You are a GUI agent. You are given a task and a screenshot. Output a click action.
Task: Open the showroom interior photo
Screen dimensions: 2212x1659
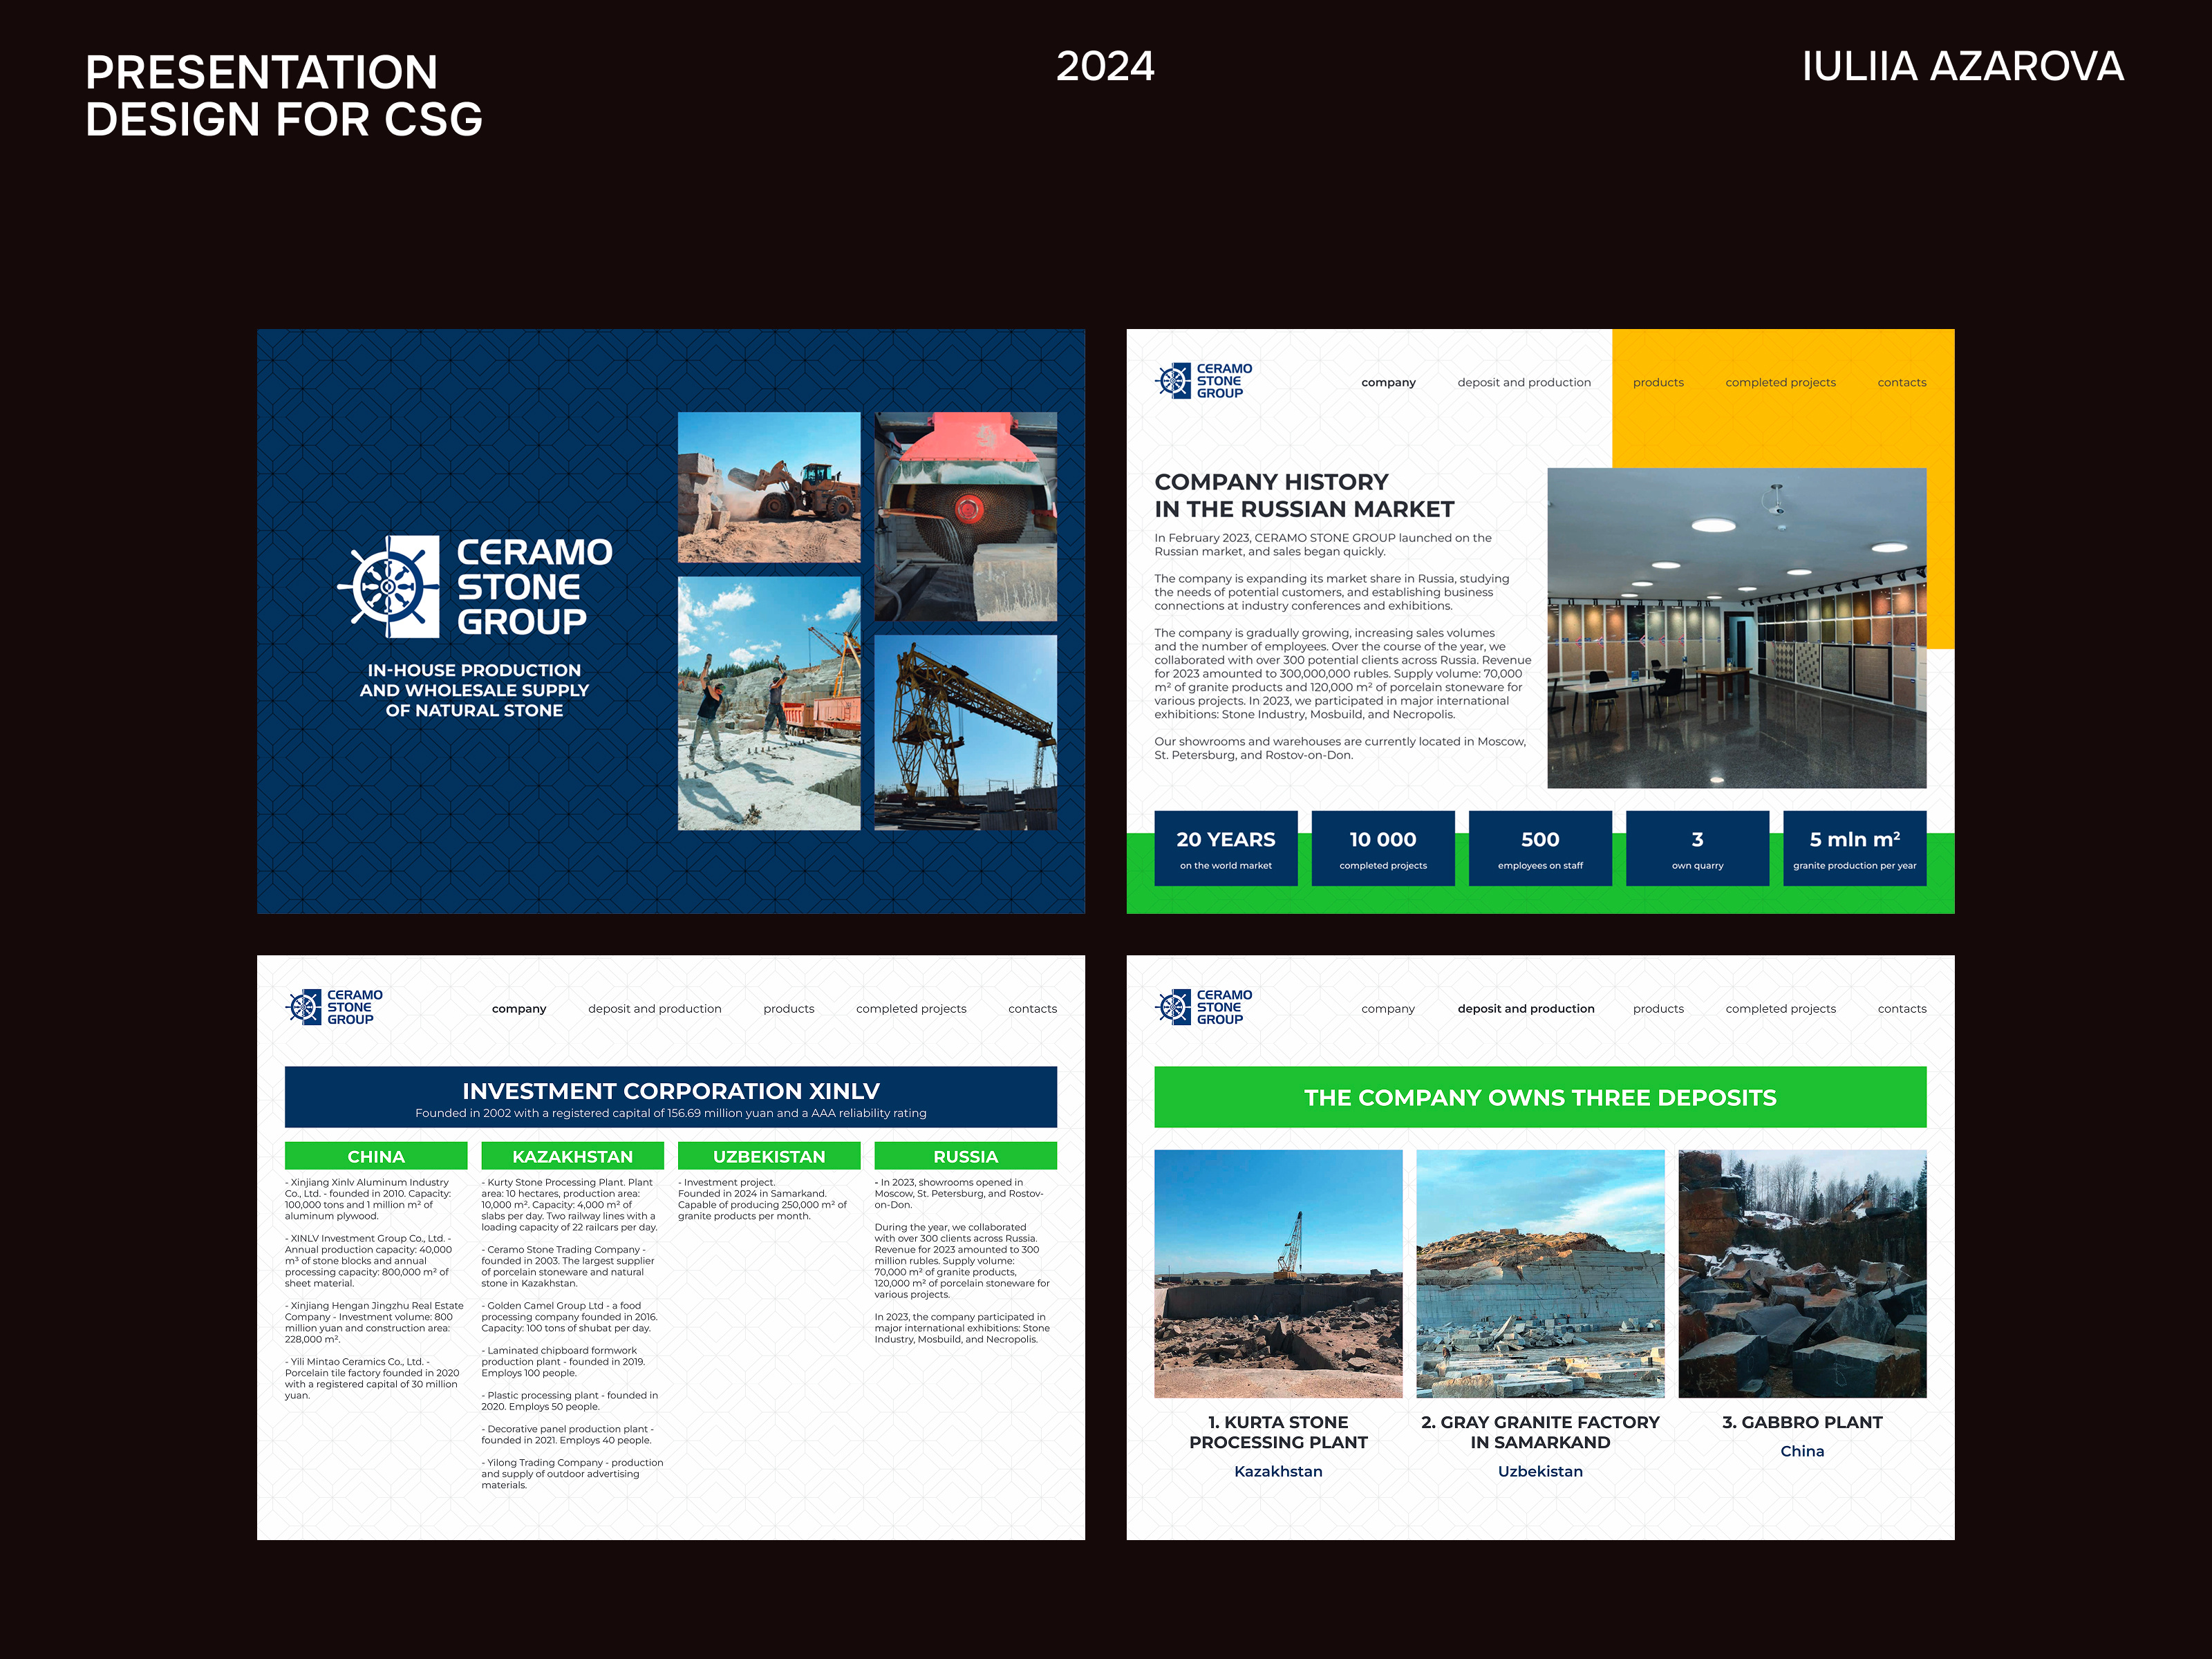[x=1736, y=628]
